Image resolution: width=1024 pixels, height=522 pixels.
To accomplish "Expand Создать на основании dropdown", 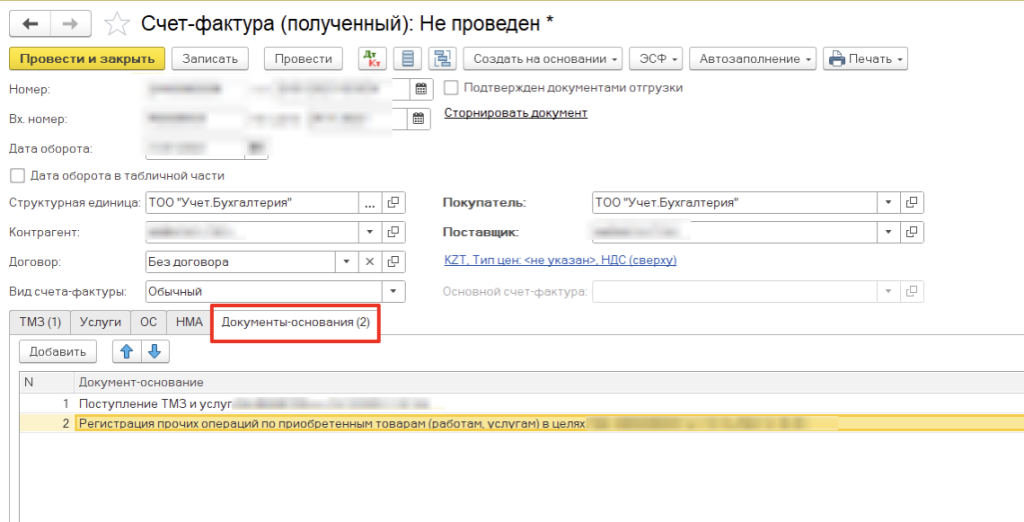I will click(x=546, y=59).
